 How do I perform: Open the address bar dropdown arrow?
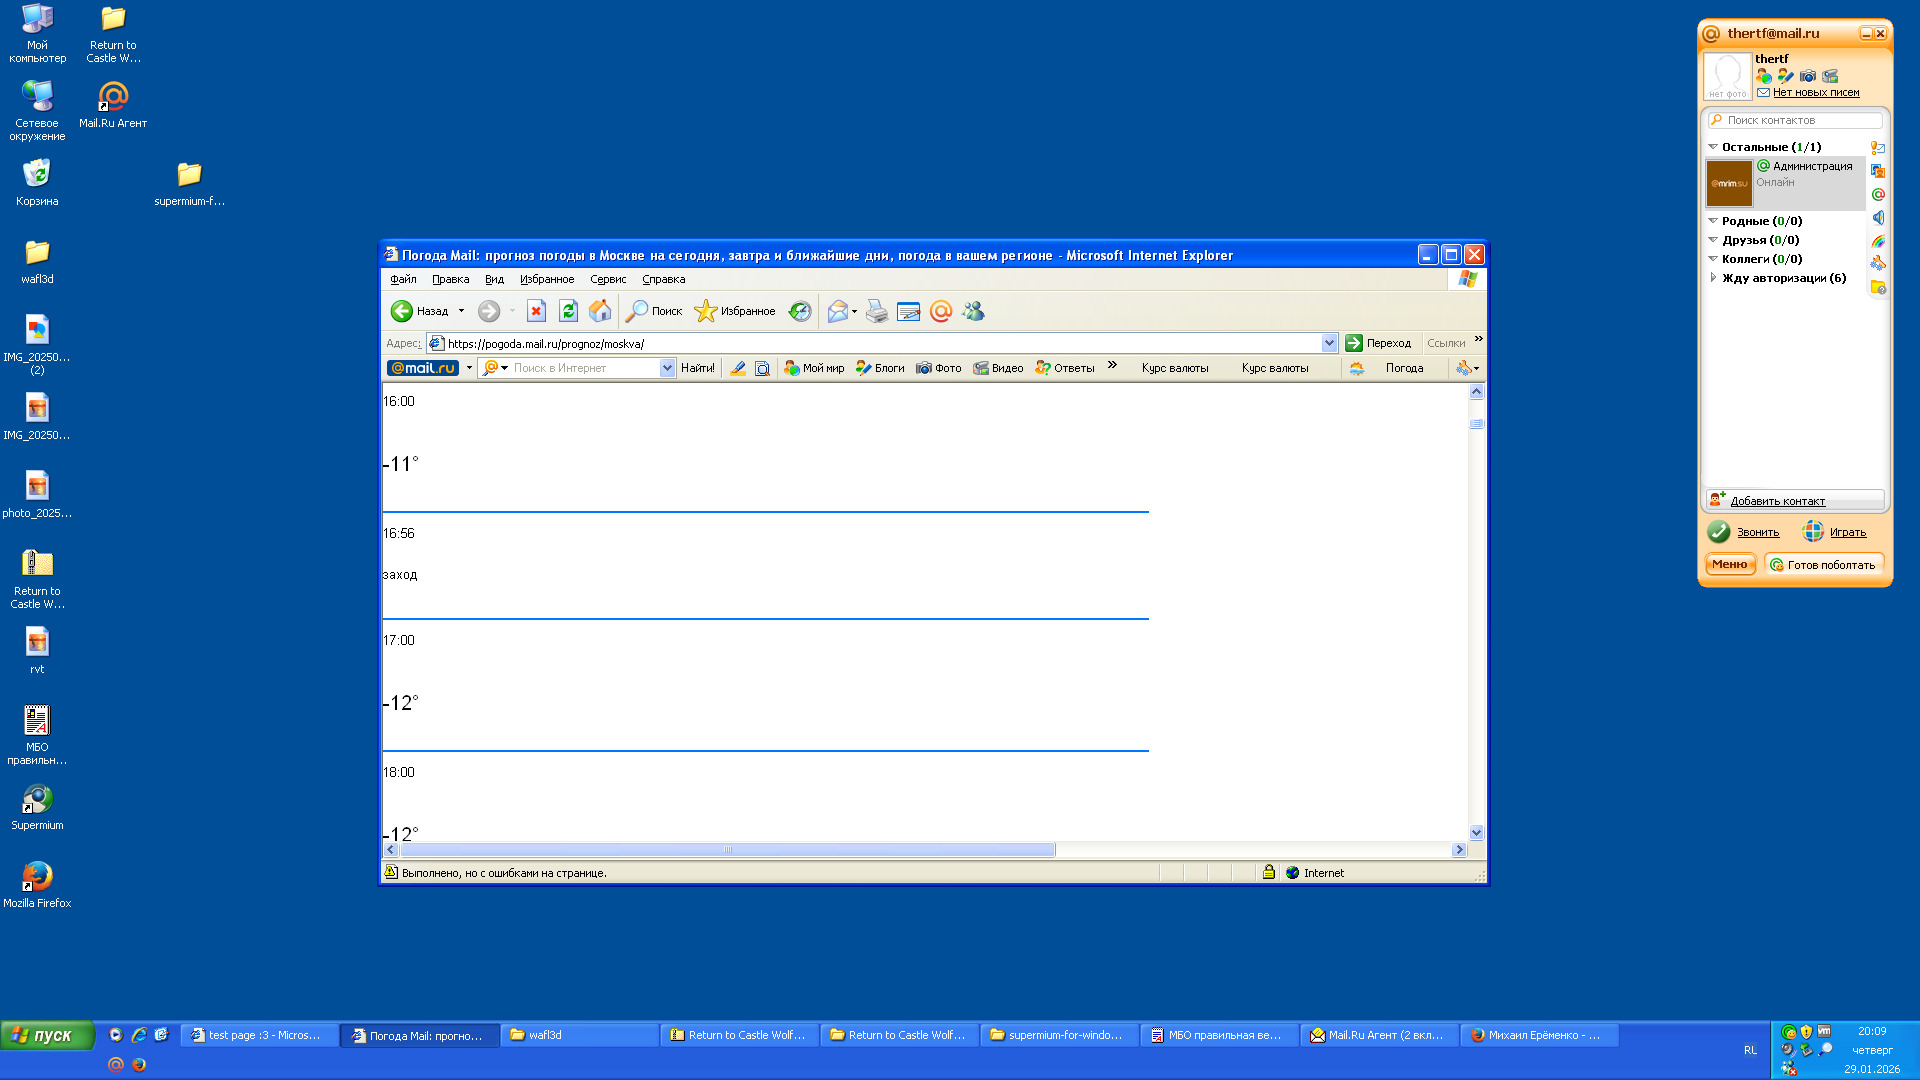(1329, 343)
